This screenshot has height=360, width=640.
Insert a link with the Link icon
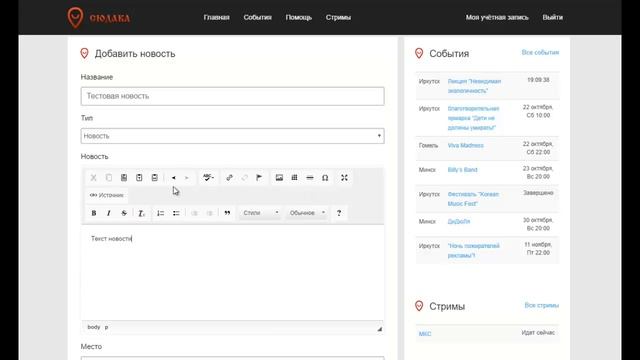click(x=229, y=178)
